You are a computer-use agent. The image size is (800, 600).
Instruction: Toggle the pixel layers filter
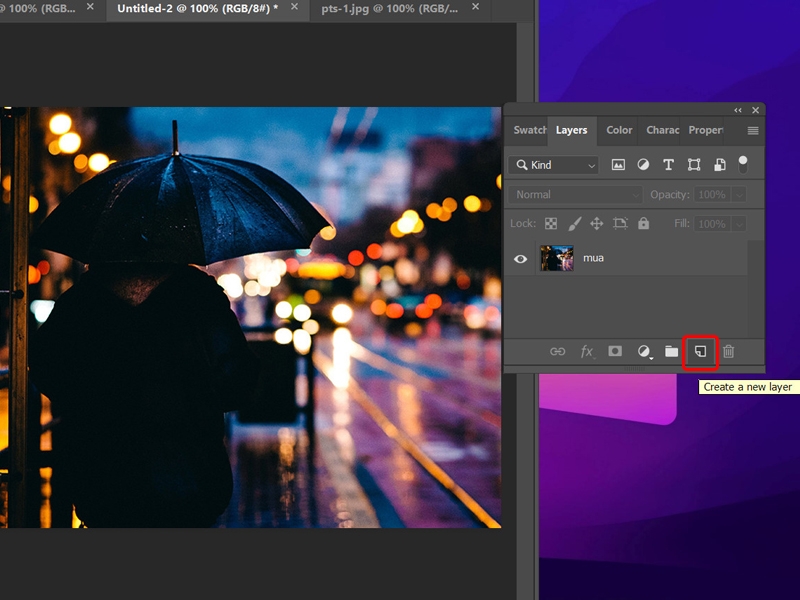point(619,164)
